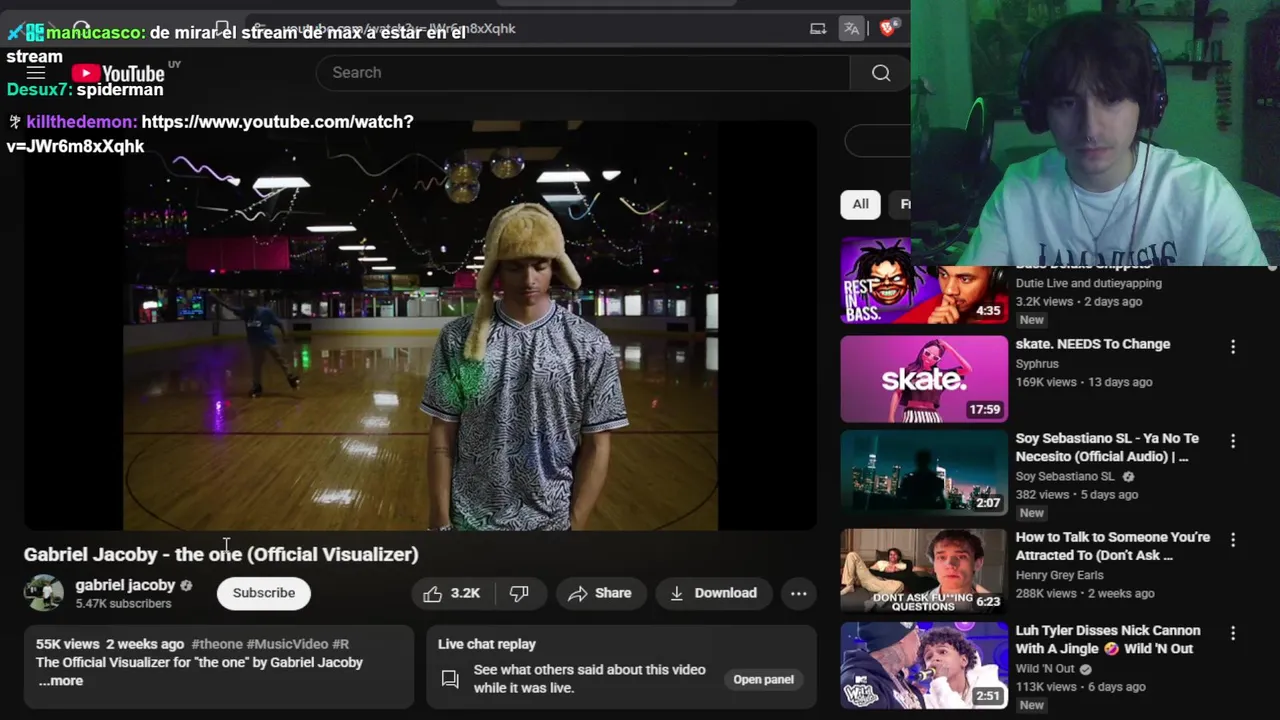This screenshot has height=720, width=1280.
Task: Open Wild 'N Out channel name
Action: point(1045,669)
